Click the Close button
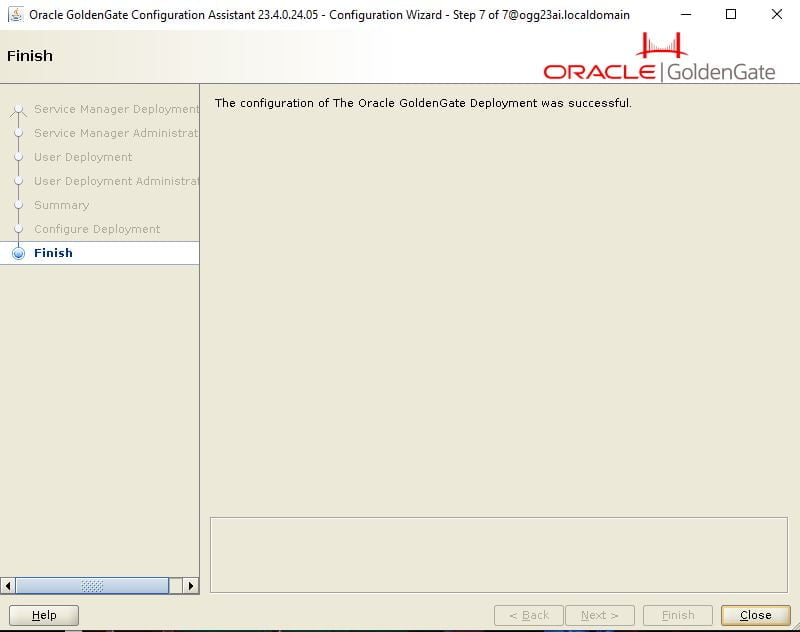 point(756,615)
